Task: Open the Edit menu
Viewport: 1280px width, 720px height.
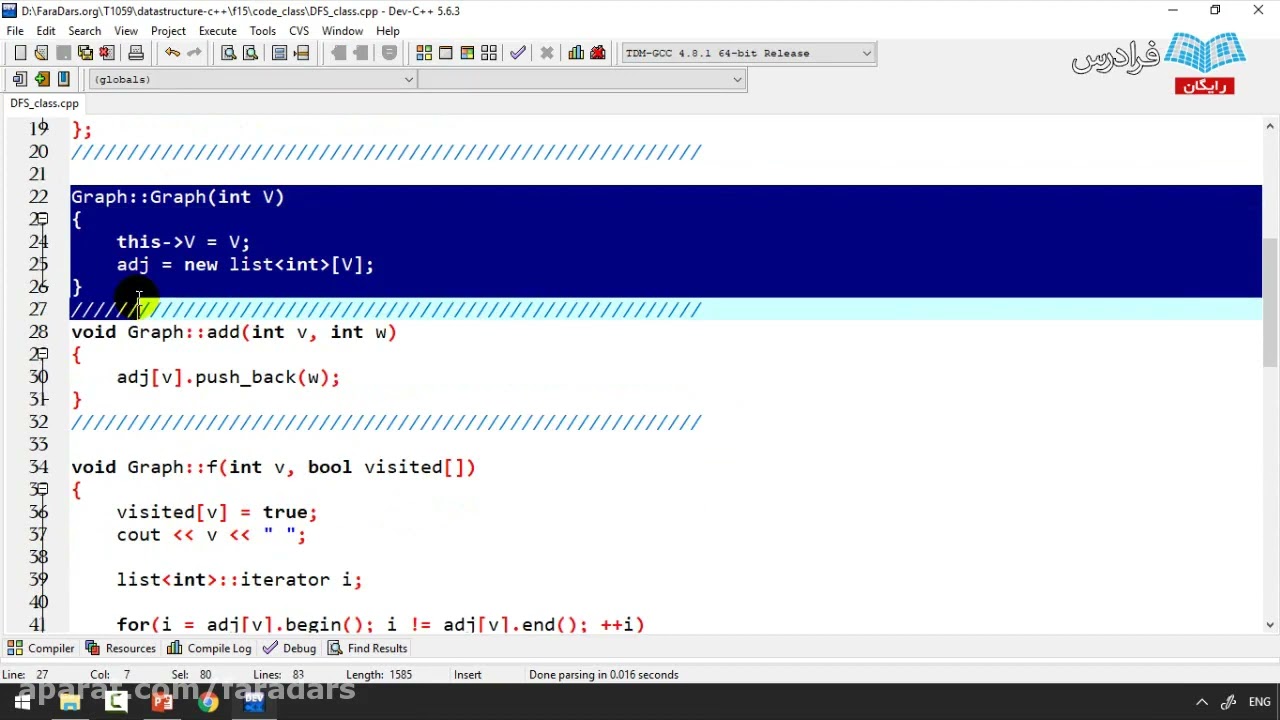Action: point(46,31)
